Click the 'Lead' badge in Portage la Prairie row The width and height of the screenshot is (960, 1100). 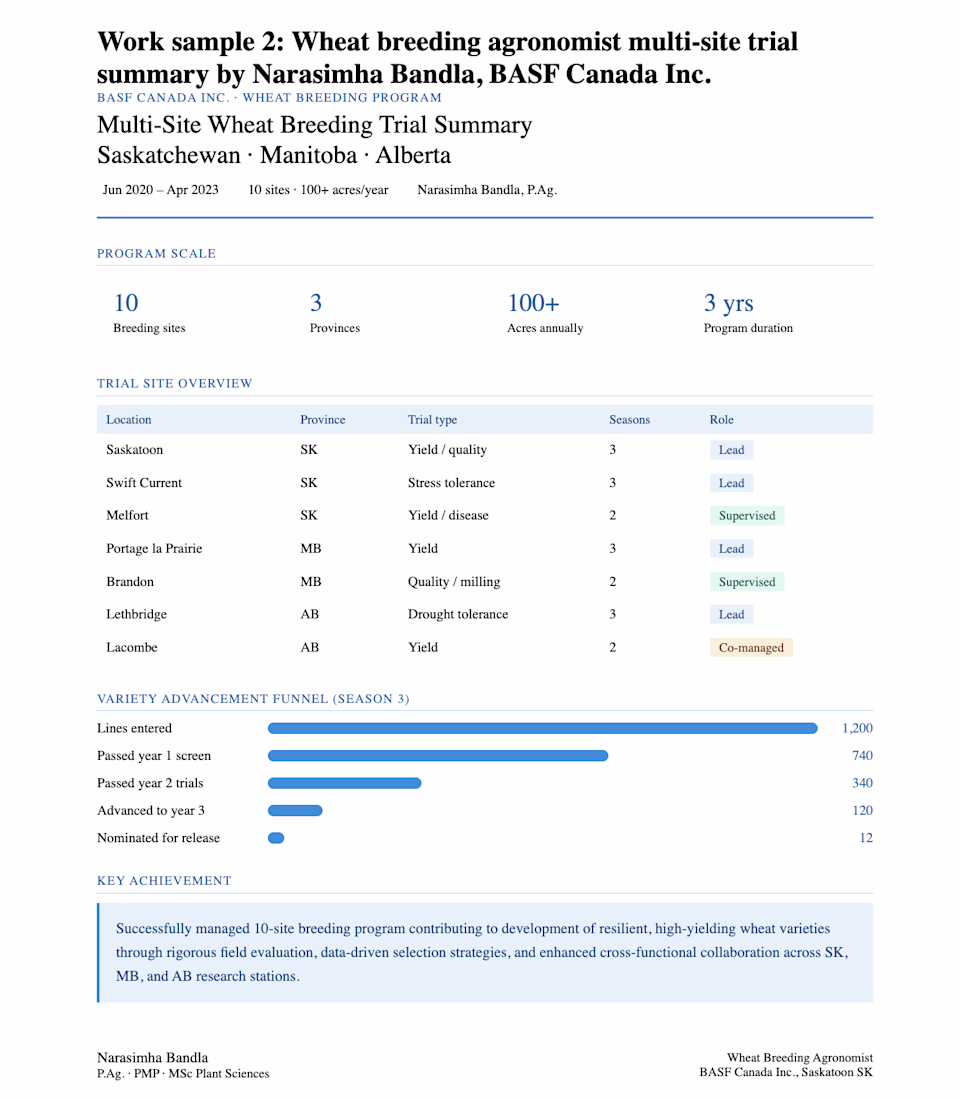(x=731, y=549)
